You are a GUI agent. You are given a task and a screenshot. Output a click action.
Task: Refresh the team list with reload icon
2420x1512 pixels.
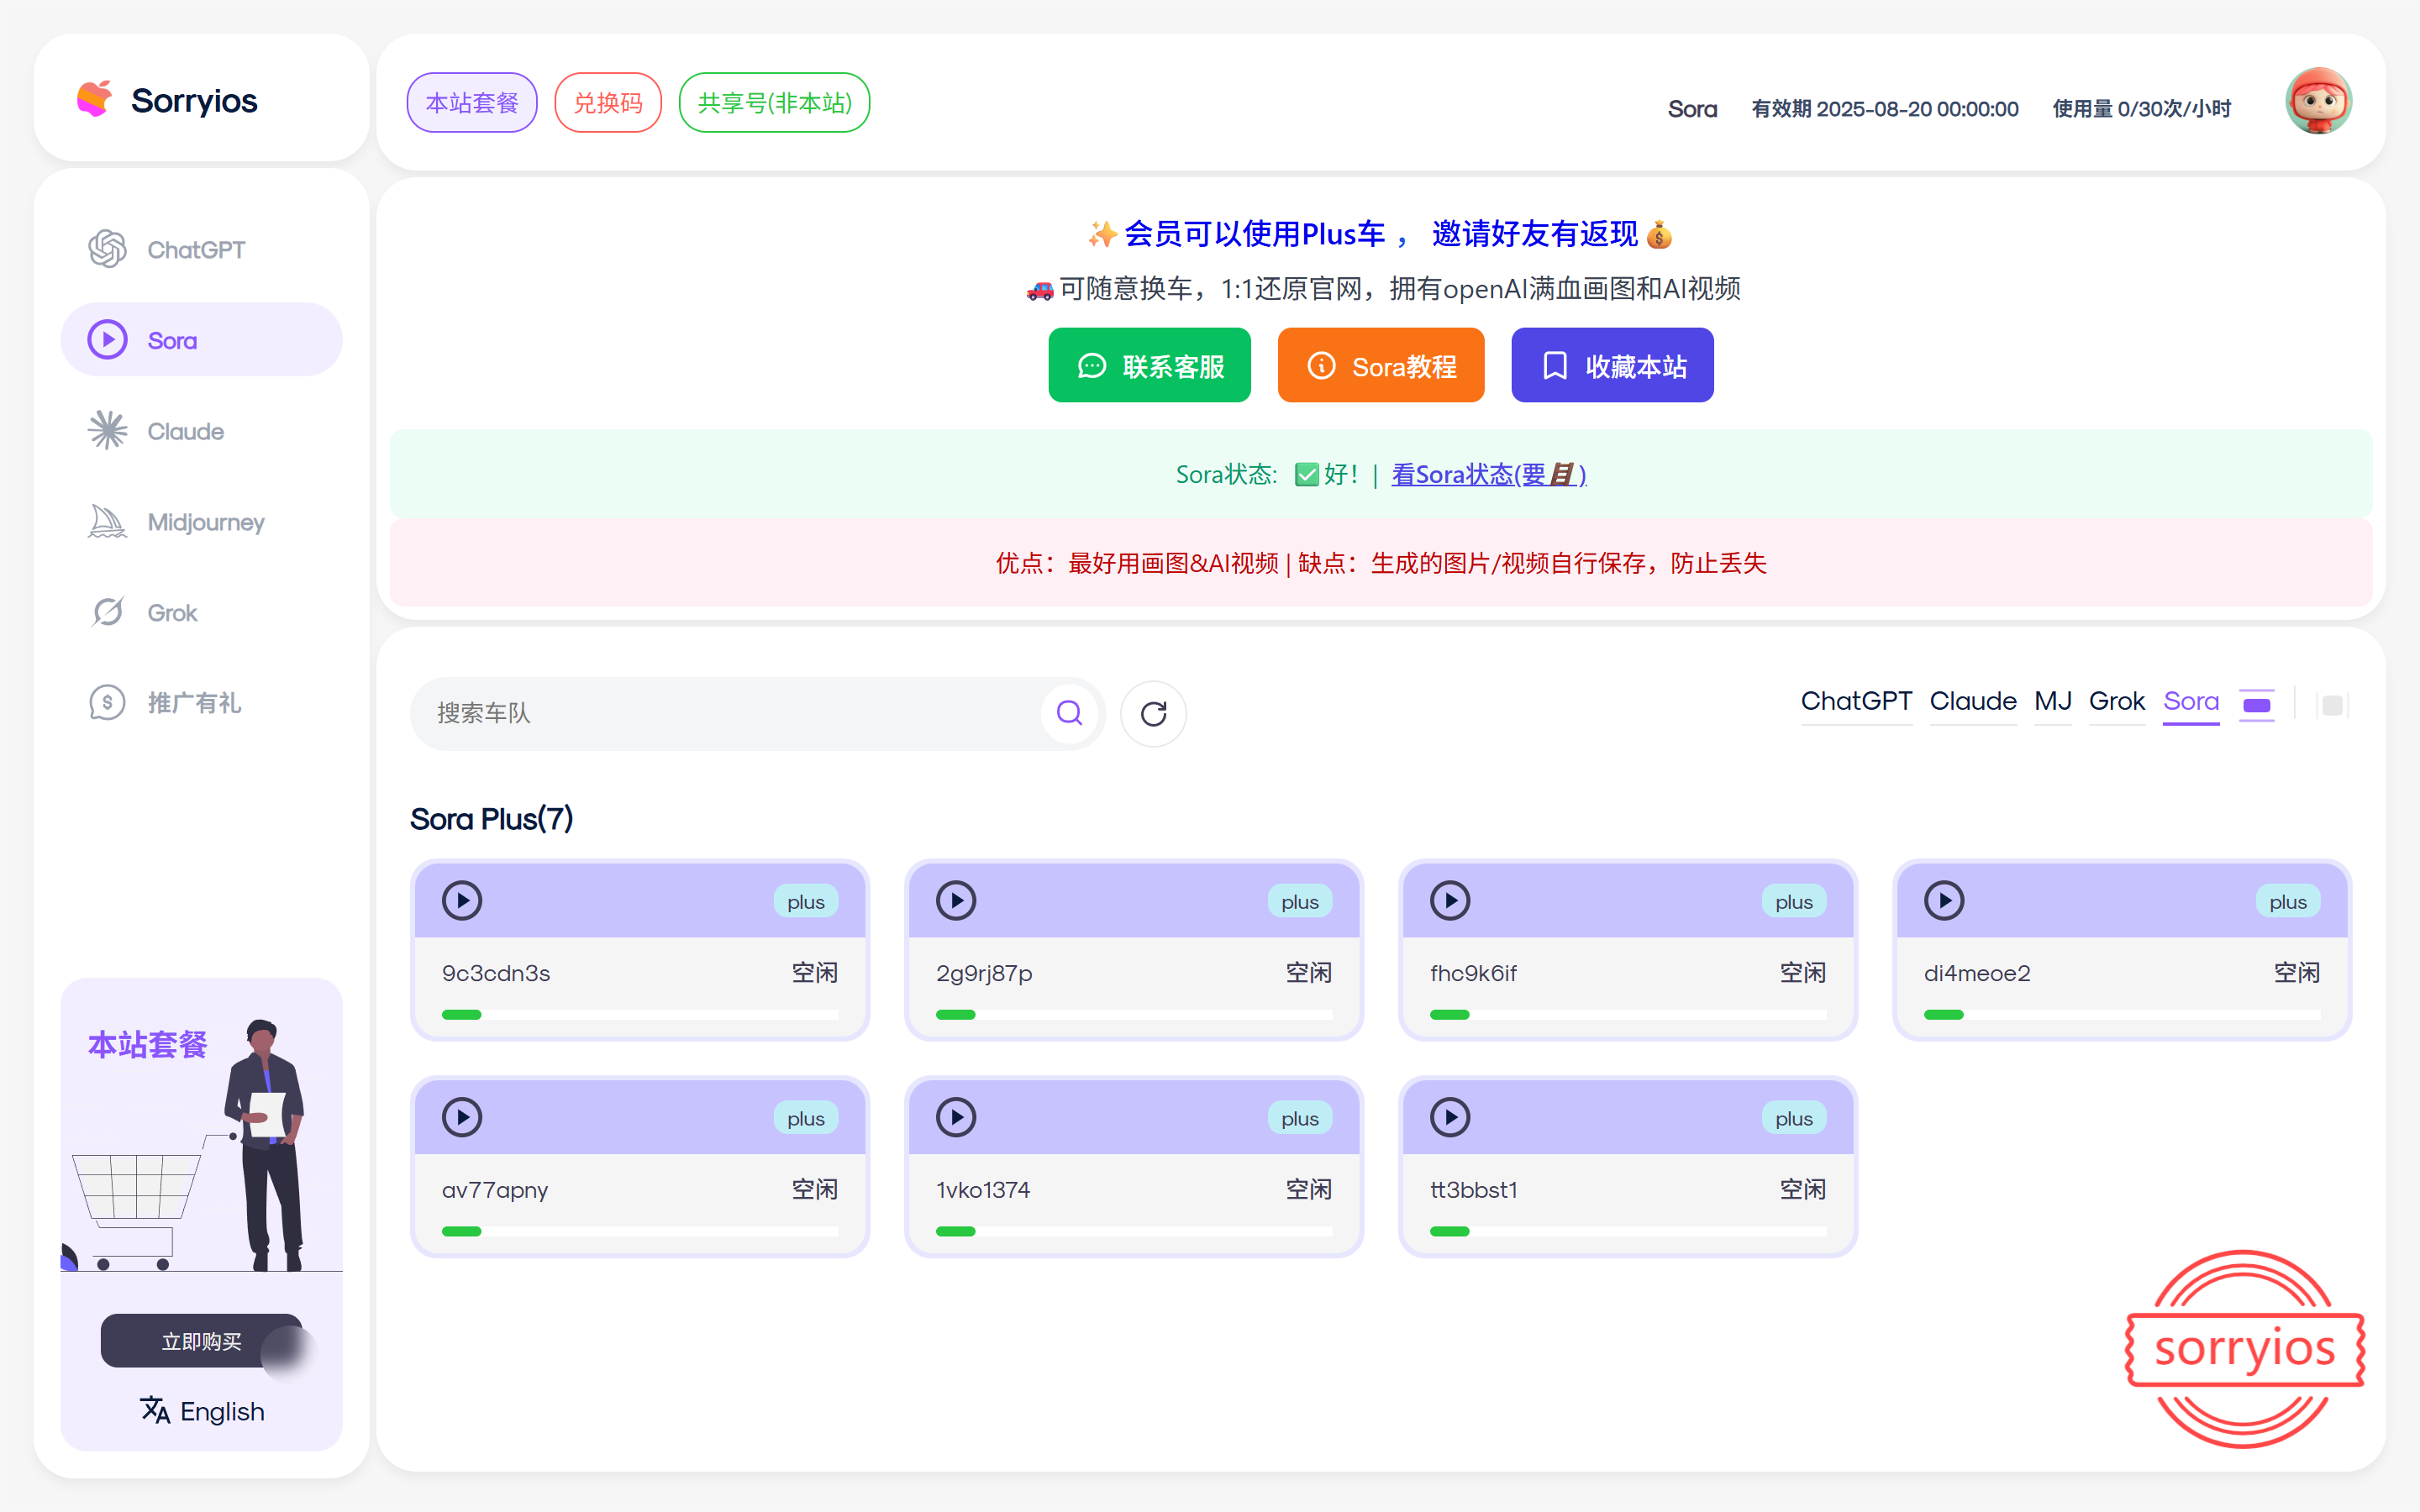[1153, 713]
